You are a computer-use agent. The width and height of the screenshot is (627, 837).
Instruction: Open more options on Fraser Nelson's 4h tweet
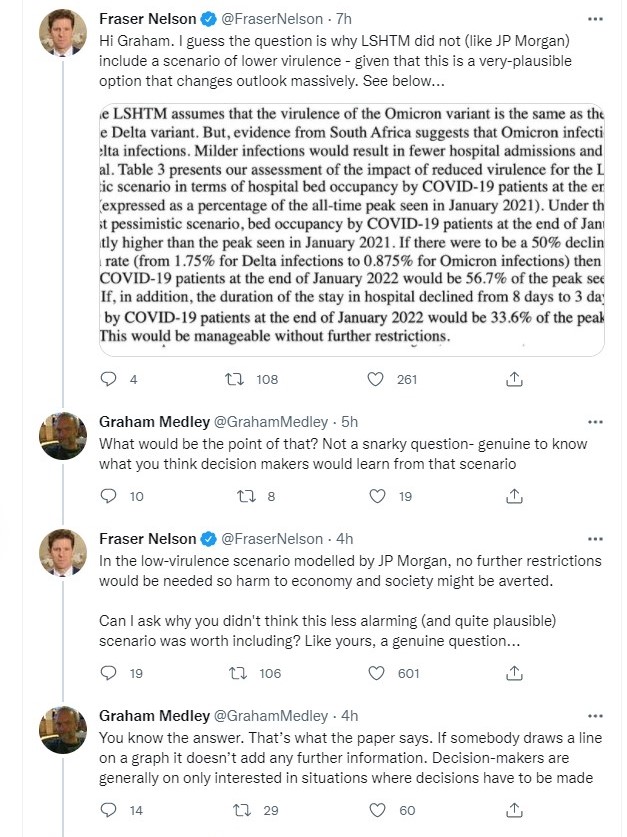(x=596, y=538)
